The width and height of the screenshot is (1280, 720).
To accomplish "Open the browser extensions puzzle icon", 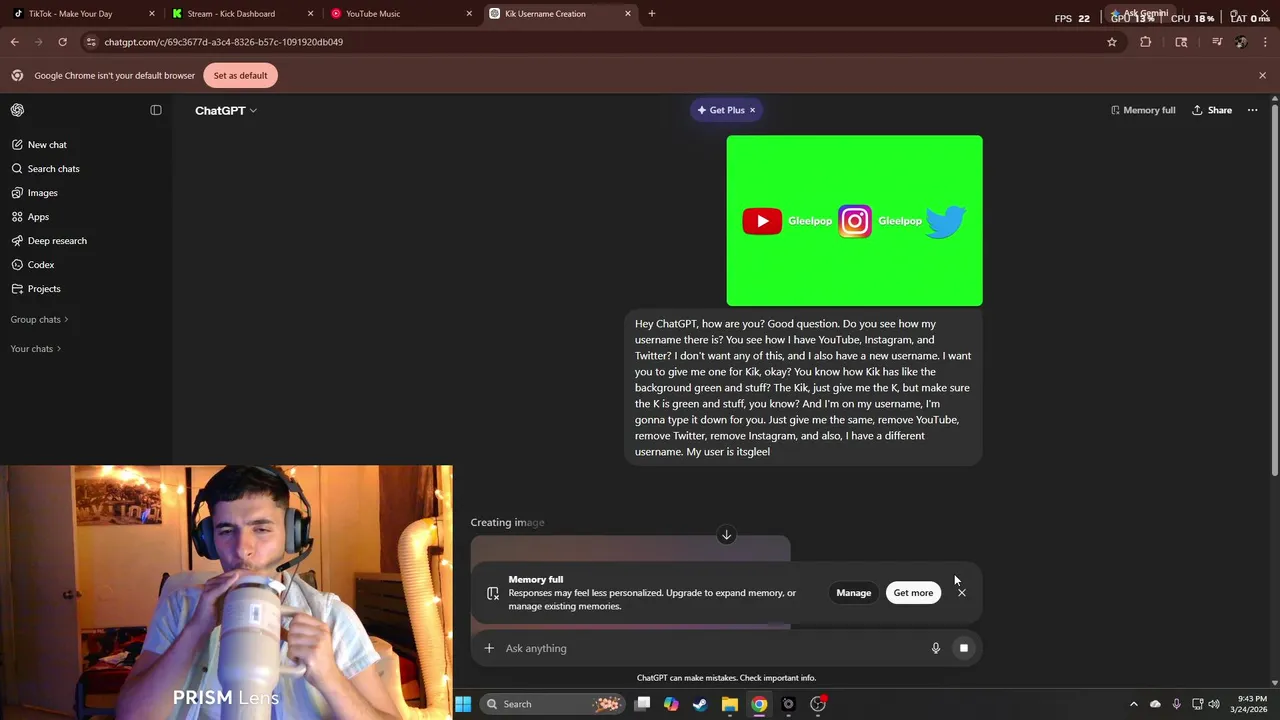I will pos(1146,42).
